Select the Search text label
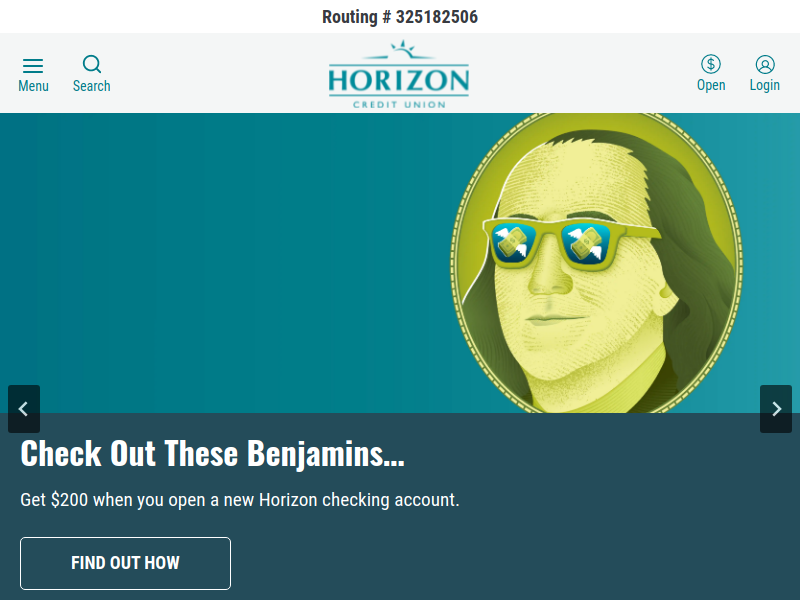 tap(92, 86)
